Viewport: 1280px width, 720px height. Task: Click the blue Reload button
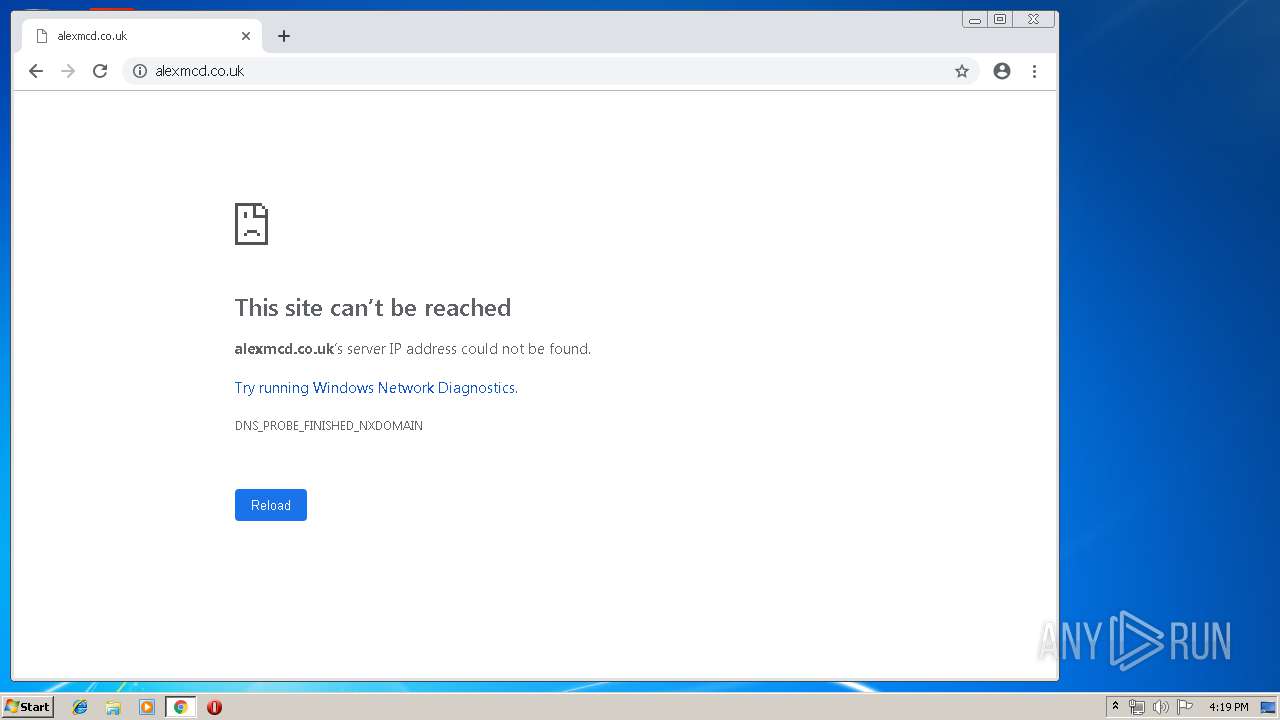coord(271,505)
